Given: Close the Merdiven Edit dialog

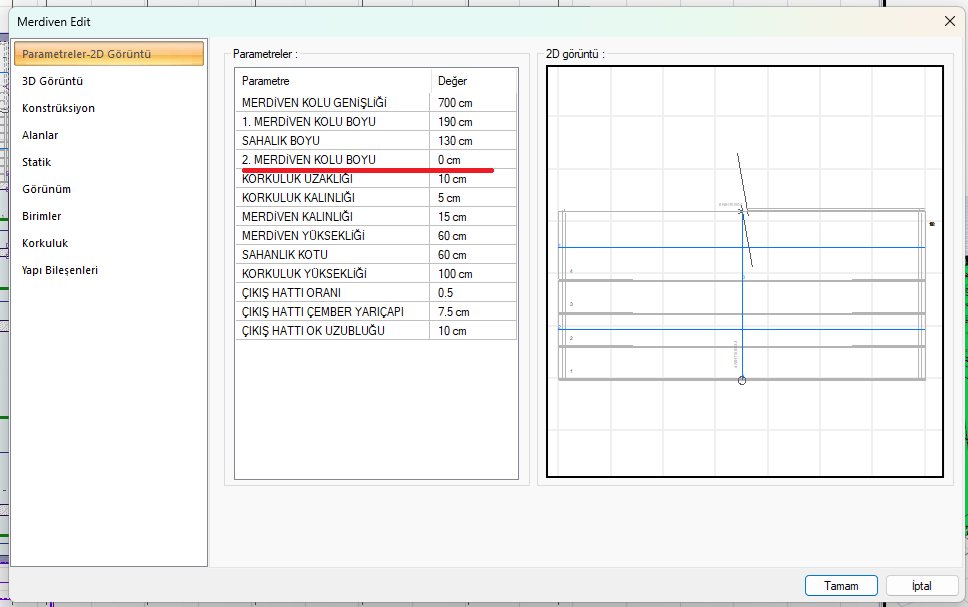Looking at the screenshot, I should (949, 22).
